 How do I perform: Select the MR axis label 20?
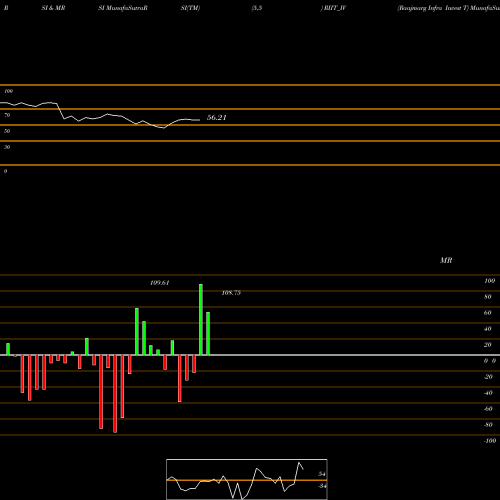click(x=488, y=345)
